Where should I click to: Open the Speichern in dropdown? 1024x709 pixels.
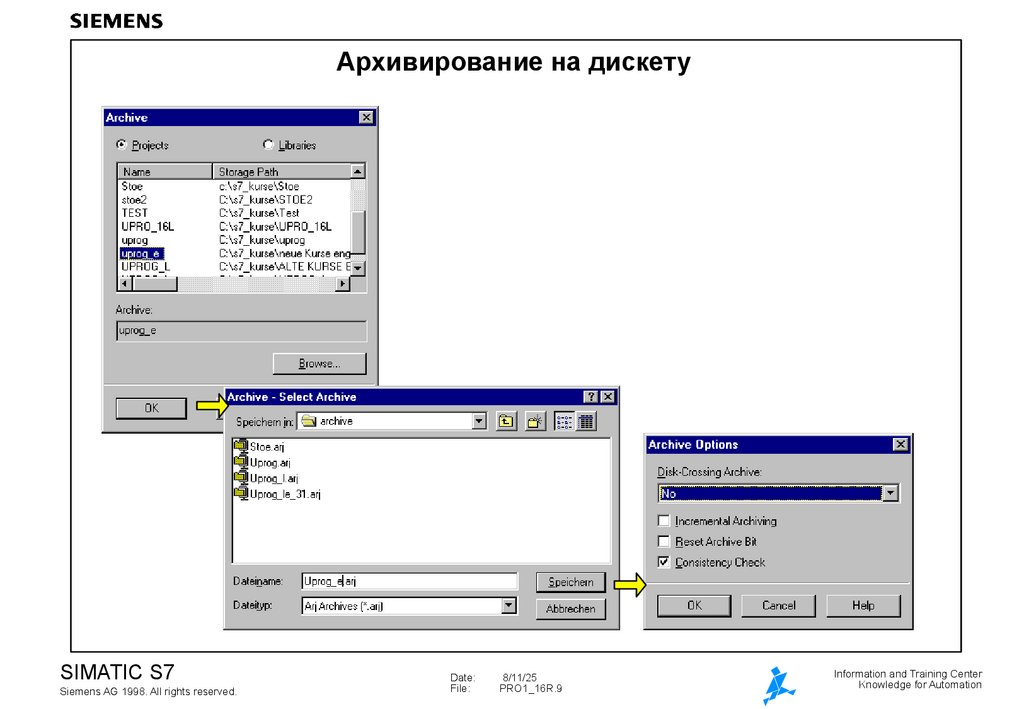click(478, 420)
